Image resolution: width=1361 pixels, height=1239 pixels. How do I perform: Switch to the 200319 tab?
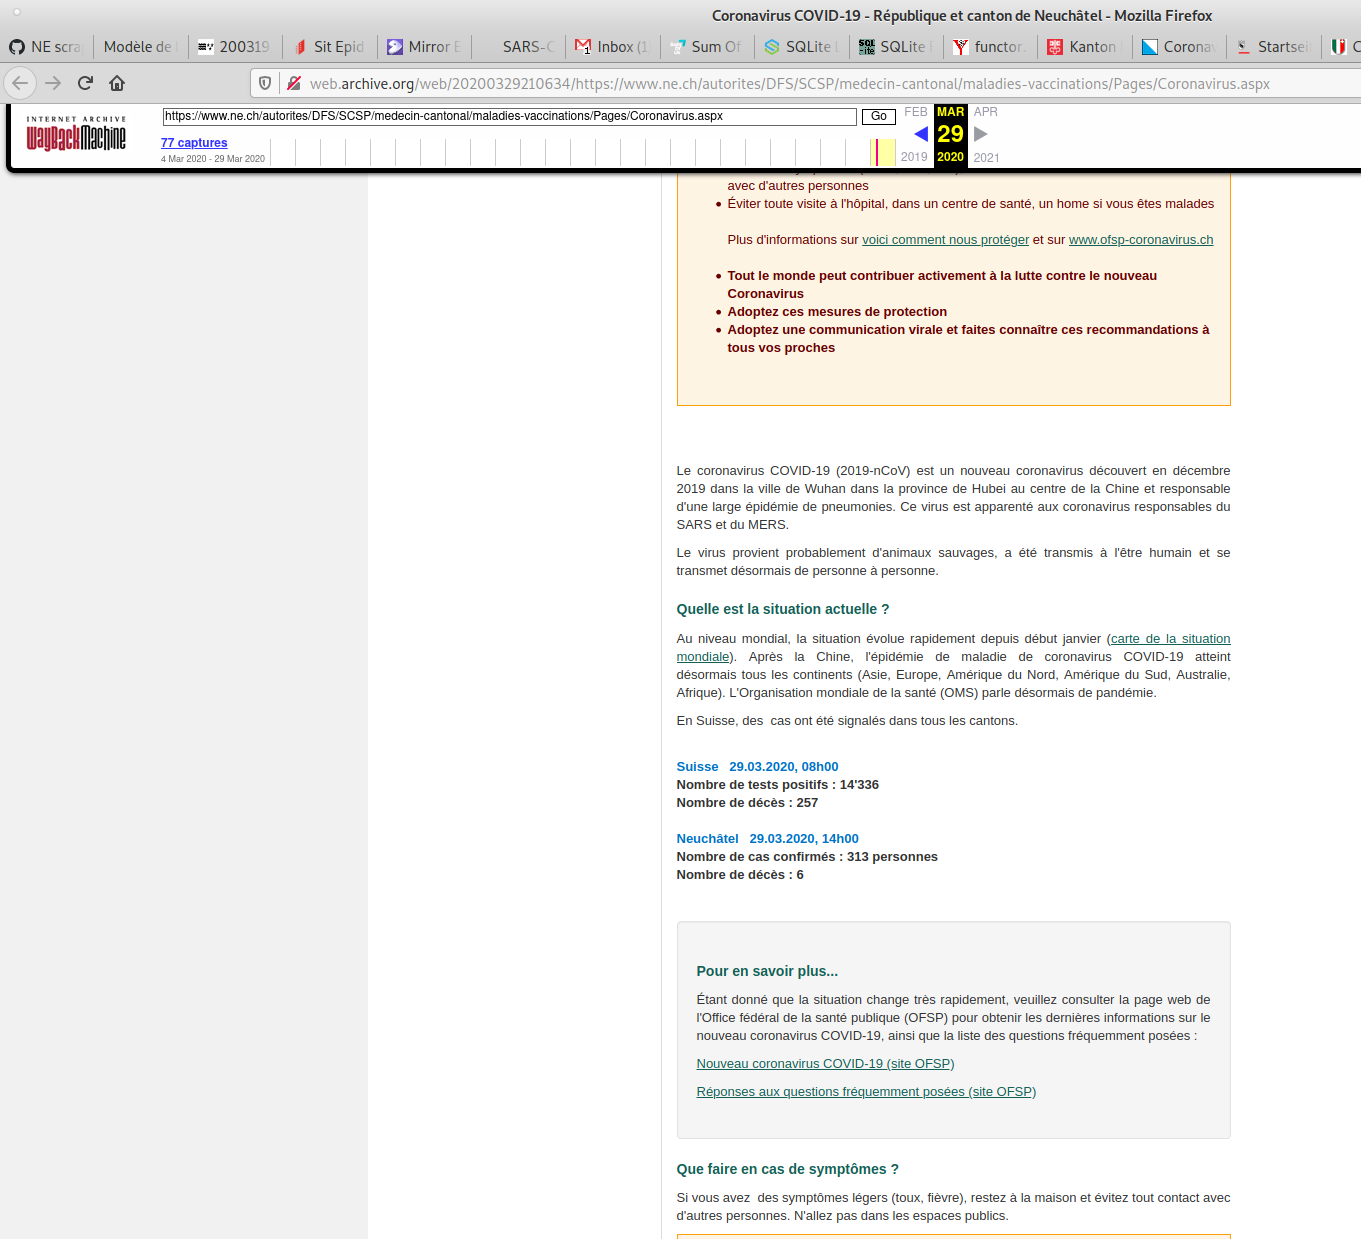(x=235, y=47)
